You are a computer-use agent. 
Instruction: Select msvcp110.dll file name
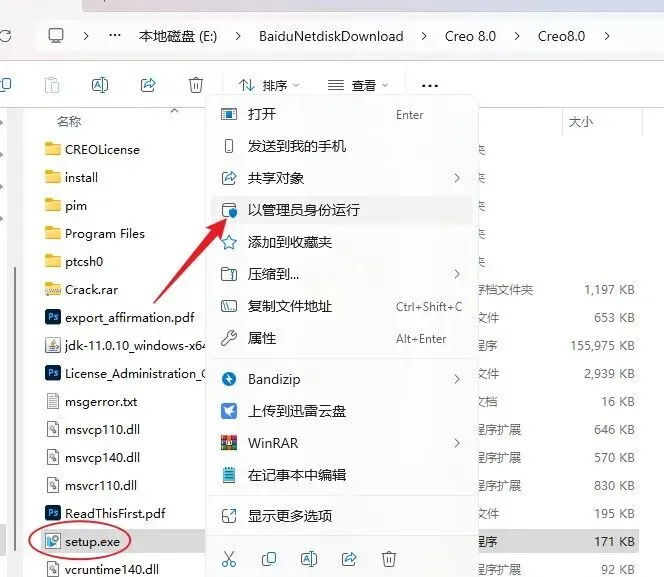click(102, 430)
